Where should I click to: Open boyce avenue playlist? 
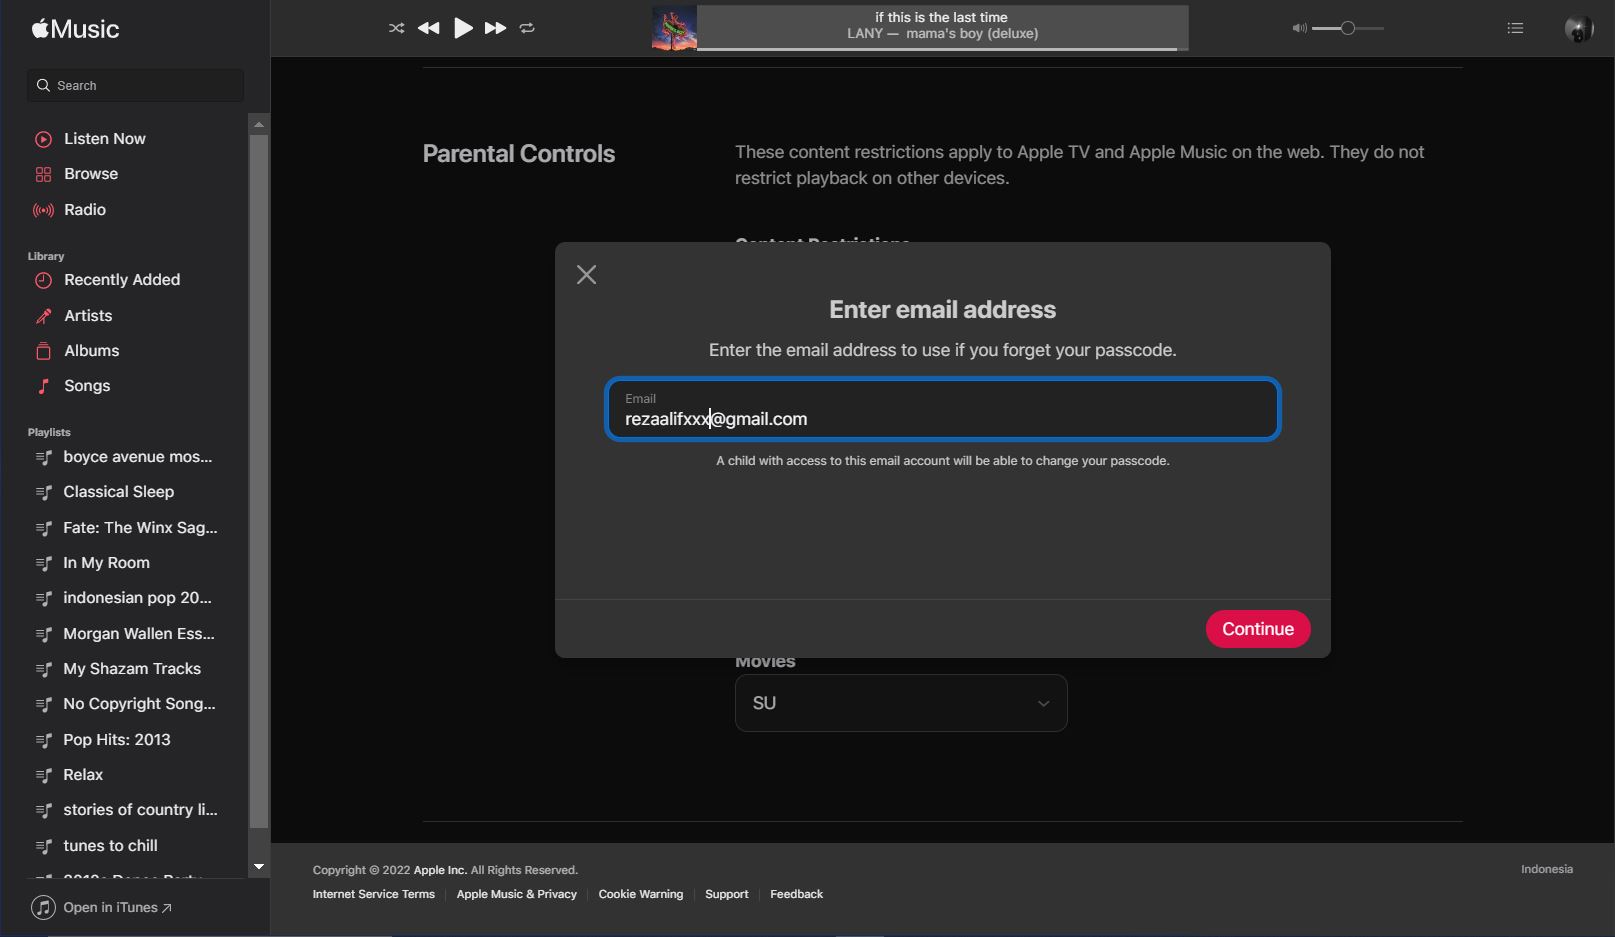coord(137,457)
